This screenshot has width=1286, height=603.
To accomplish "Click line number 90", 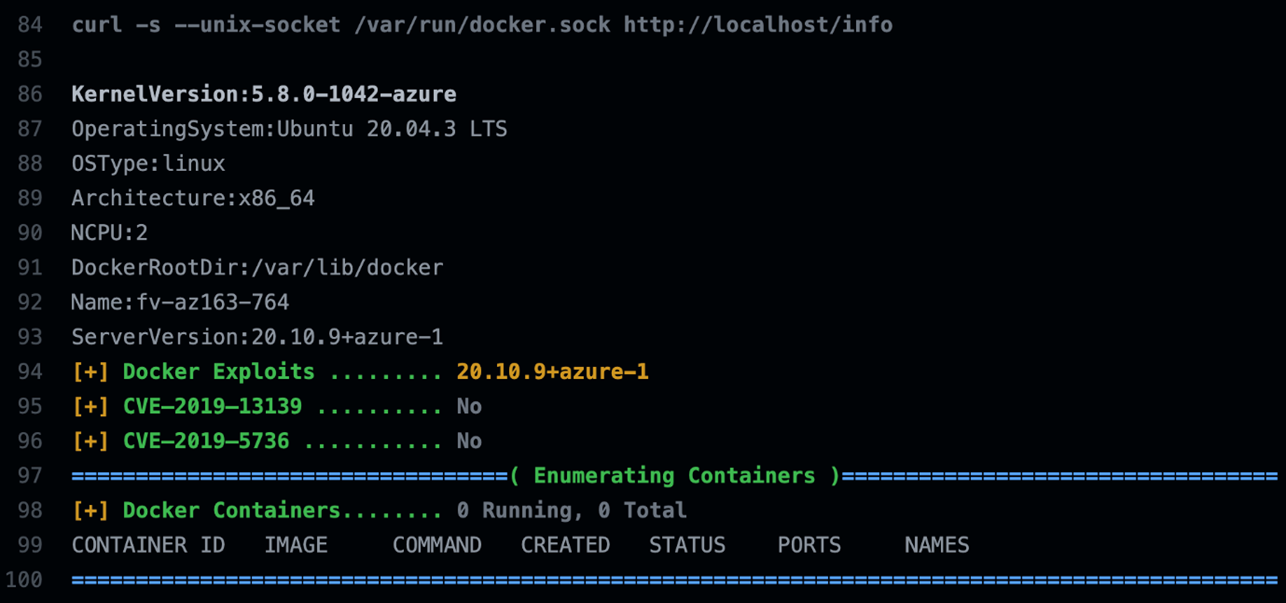I will tap(30, 233).
